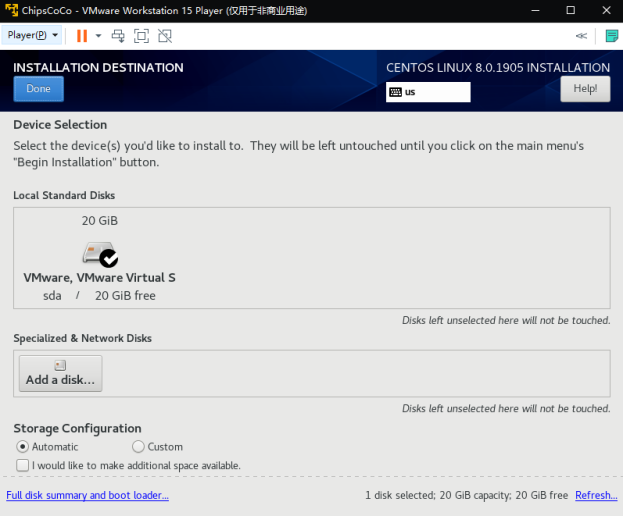Maximize the VMware Player window
Image resolution: width=623 pixels, height=517 pixels.
click(x=570, y=10)
